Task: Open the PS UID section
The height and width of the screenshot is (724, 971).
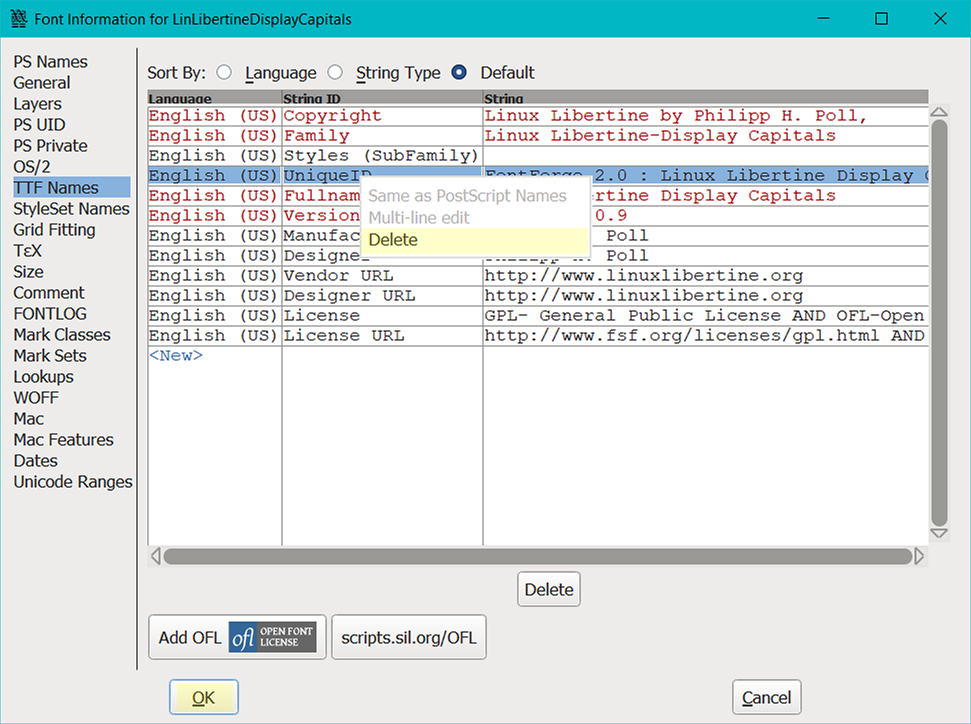Action: 40,125
